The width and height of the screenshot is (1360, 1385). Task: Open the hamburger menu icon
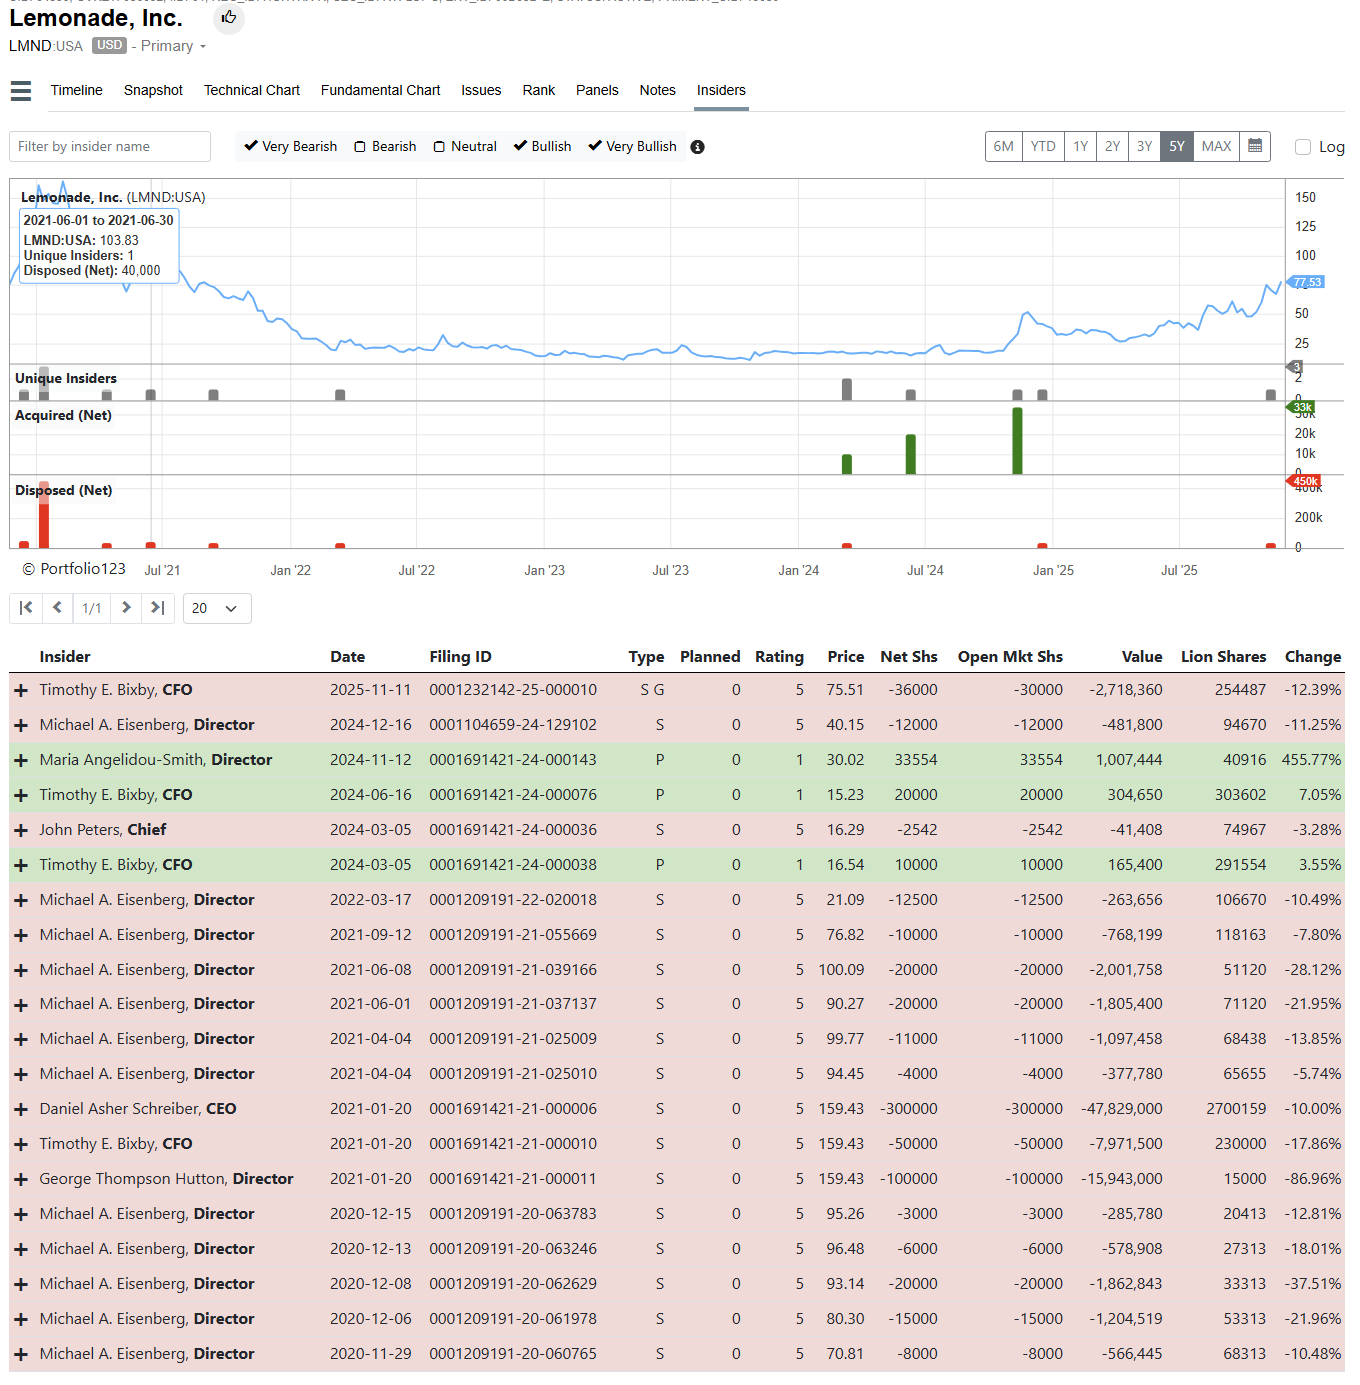(21, 91)
